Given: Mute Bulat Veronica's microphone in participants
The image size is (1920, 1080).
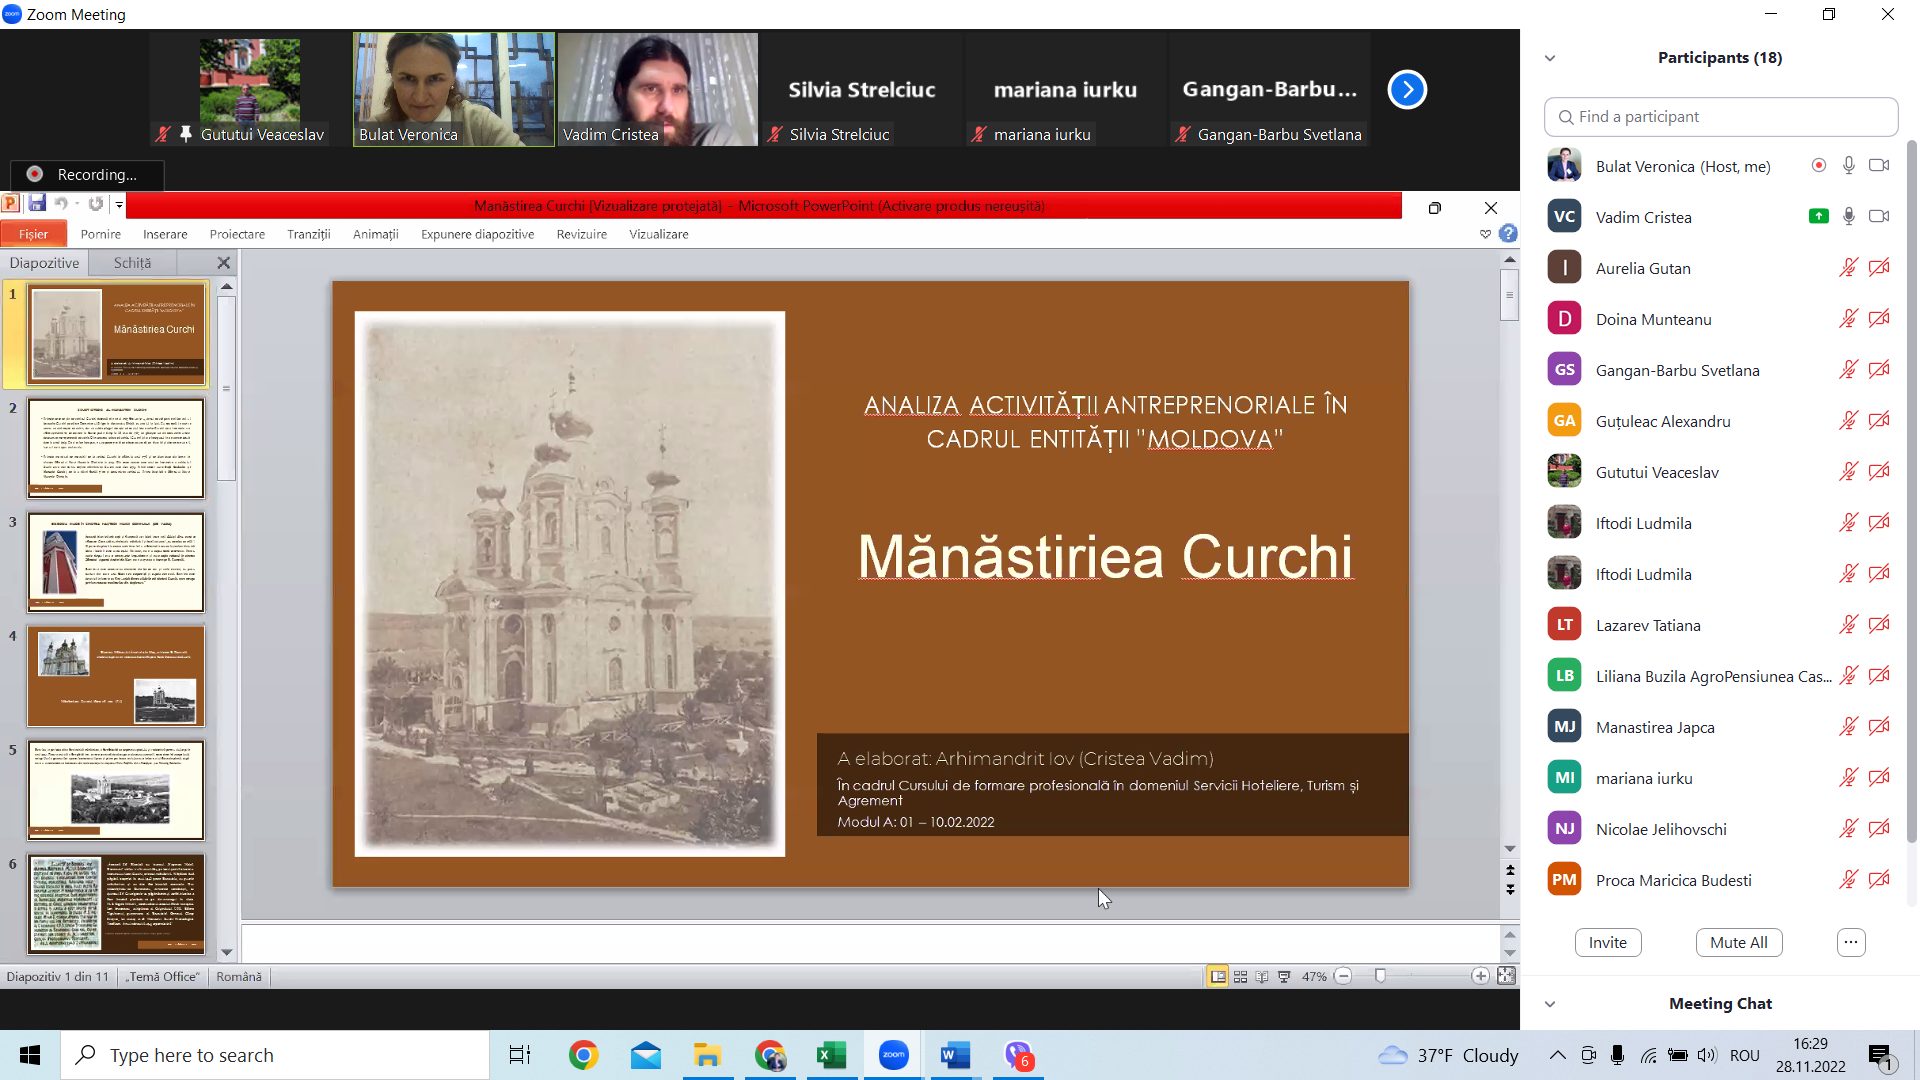Looking at the screenshot, I should point(1849,166).
